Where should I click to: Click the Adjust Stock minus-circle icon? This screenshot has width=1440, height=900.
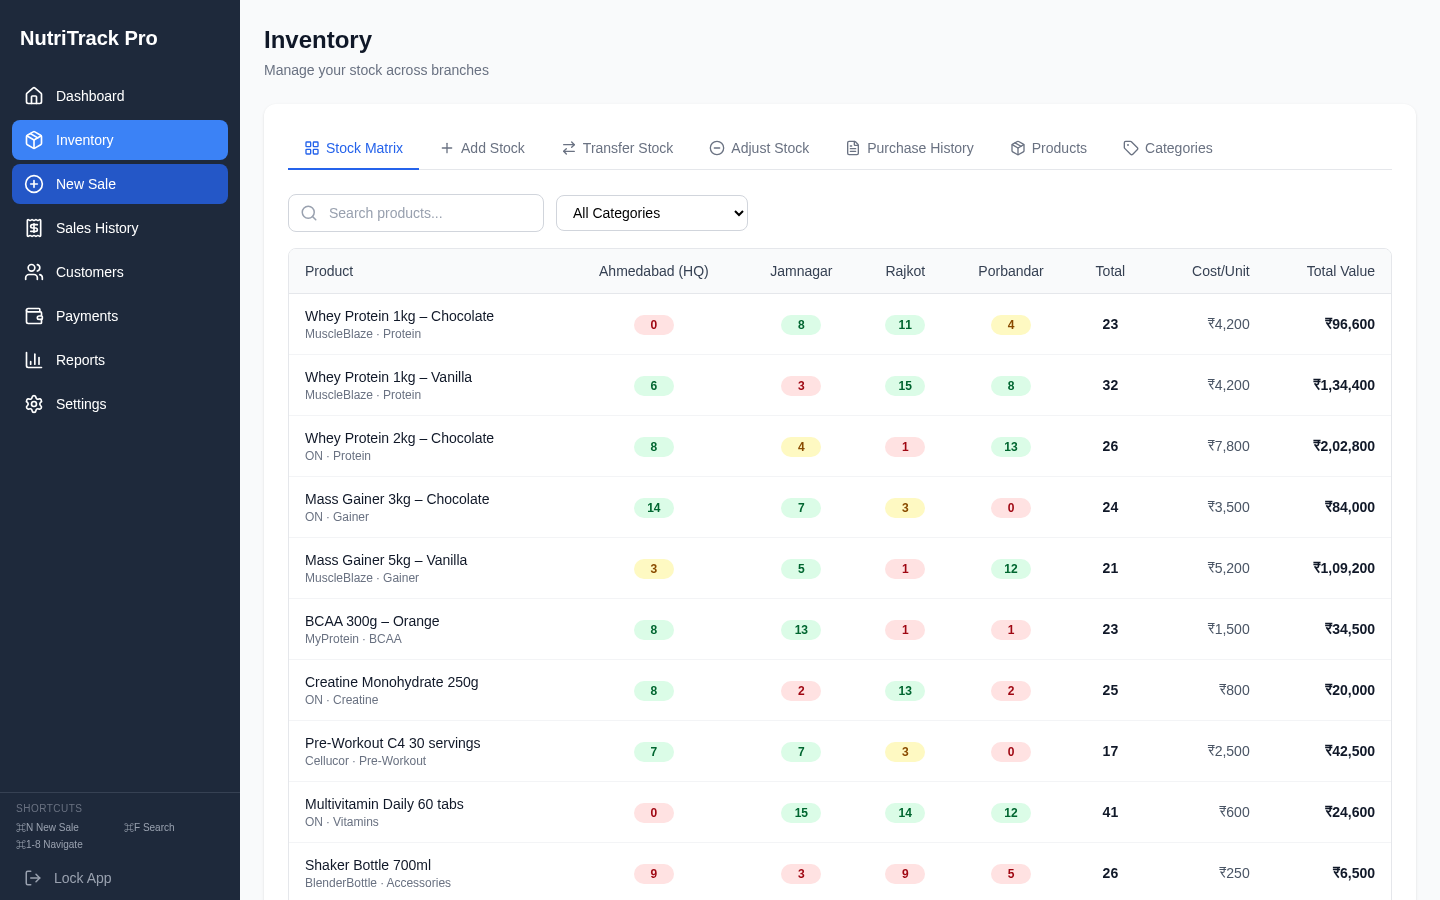717,148
